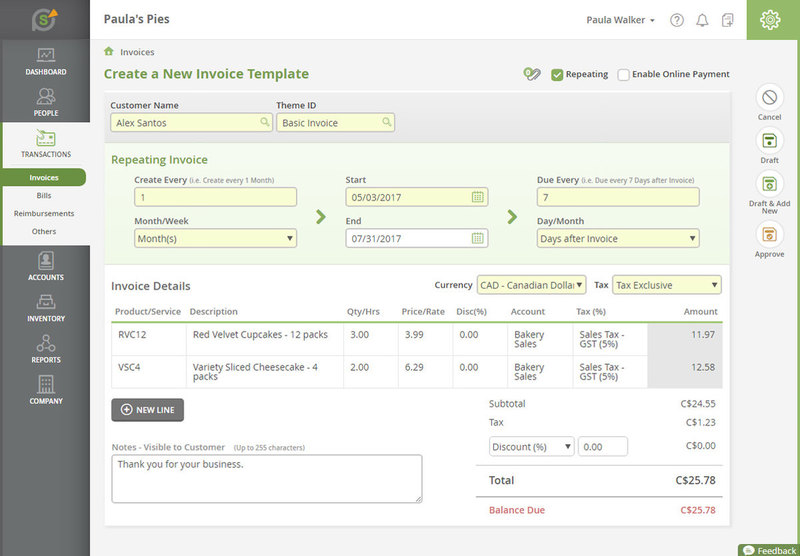Click the Draft & Add New icon
Image resolution: width=800 pixels, height=556 pixels.
769,184
